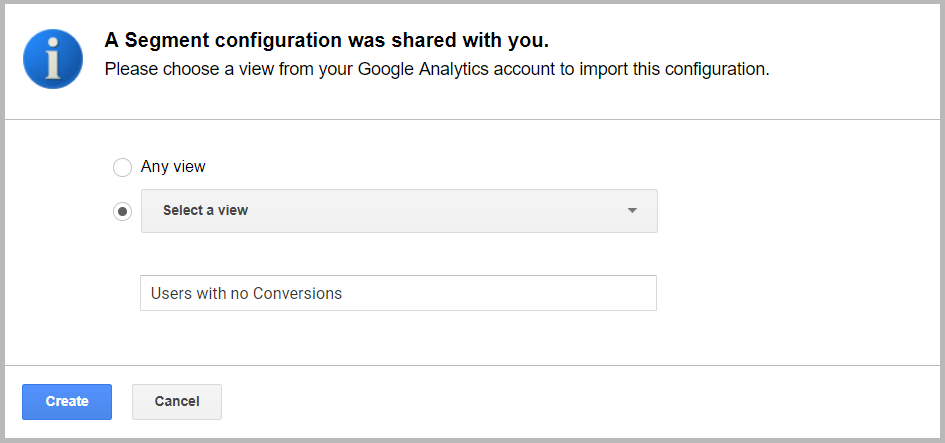Viewport: 945px width, 443px height.
Task: Click the Please choose a view instruction text
Action: pos(437,69)
